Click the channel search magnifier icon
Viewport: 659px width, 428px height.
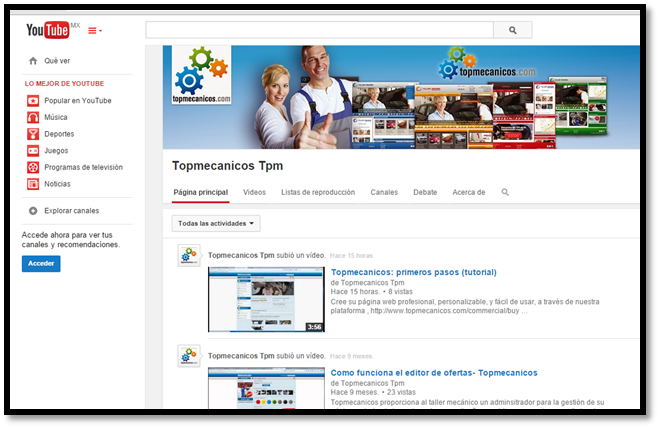(505, 192)
